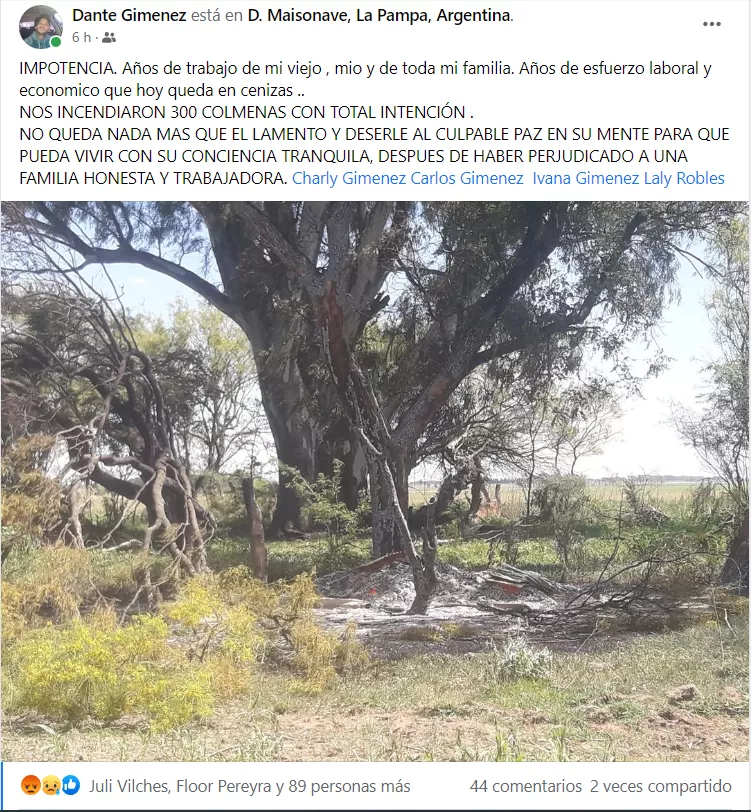Click the angry reaction emoji
The height and width of the screenshot is (812, 751).
pos(31,786)
